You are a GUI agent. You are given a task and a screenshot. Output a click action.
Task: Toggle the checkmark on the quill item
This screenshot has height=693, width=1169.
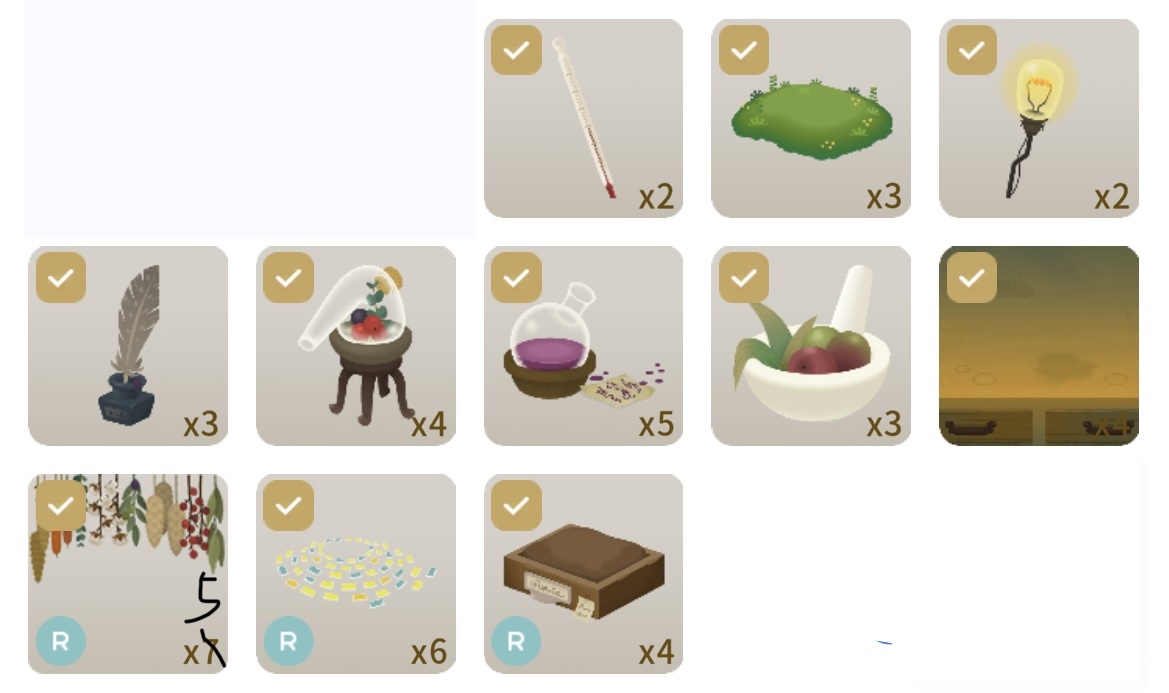click(x=61, y=278)
